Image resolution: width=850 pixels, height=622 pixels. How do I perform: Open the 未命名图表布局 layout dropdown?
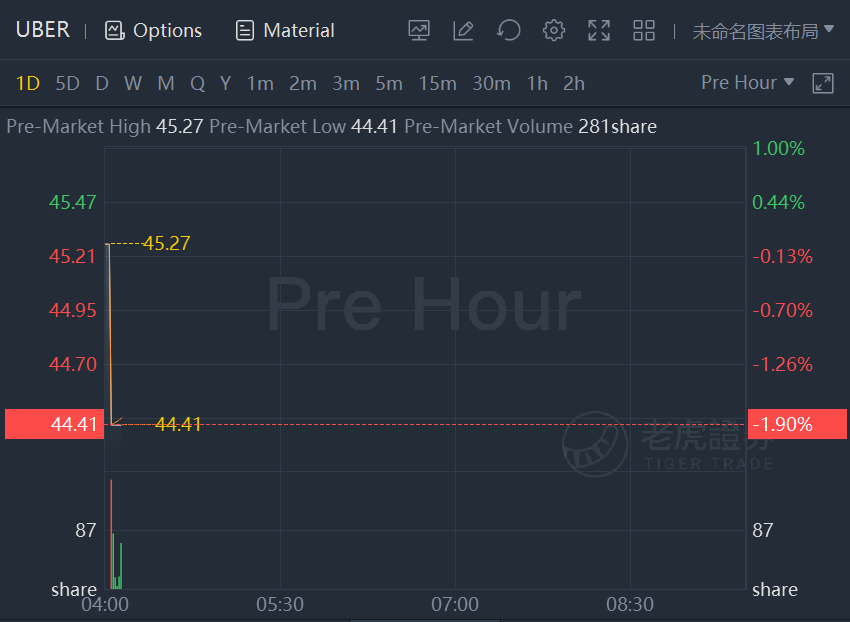(x=763, y=31)
